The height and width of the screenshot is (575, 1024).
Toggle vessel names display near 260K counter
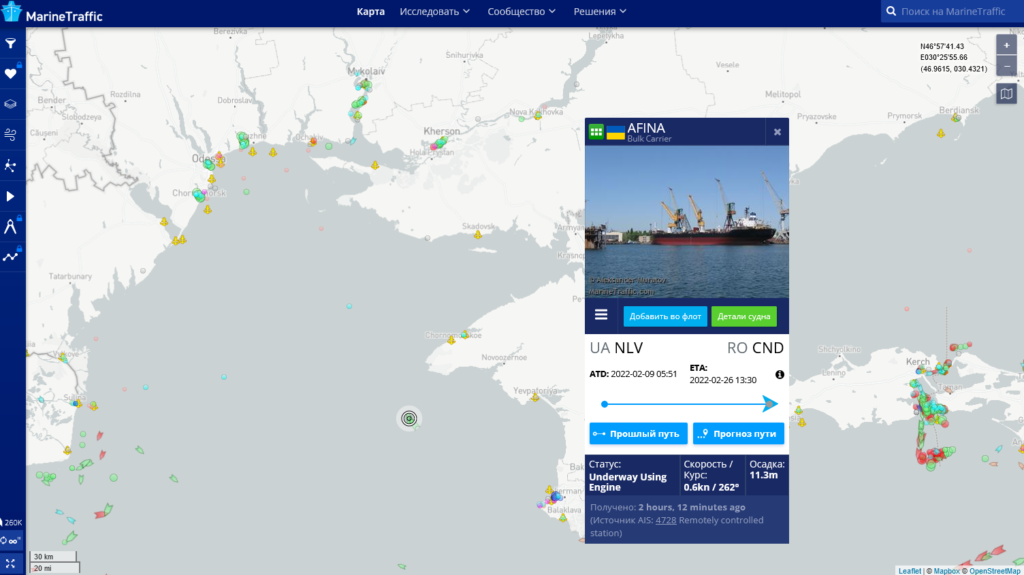(11, 540)
